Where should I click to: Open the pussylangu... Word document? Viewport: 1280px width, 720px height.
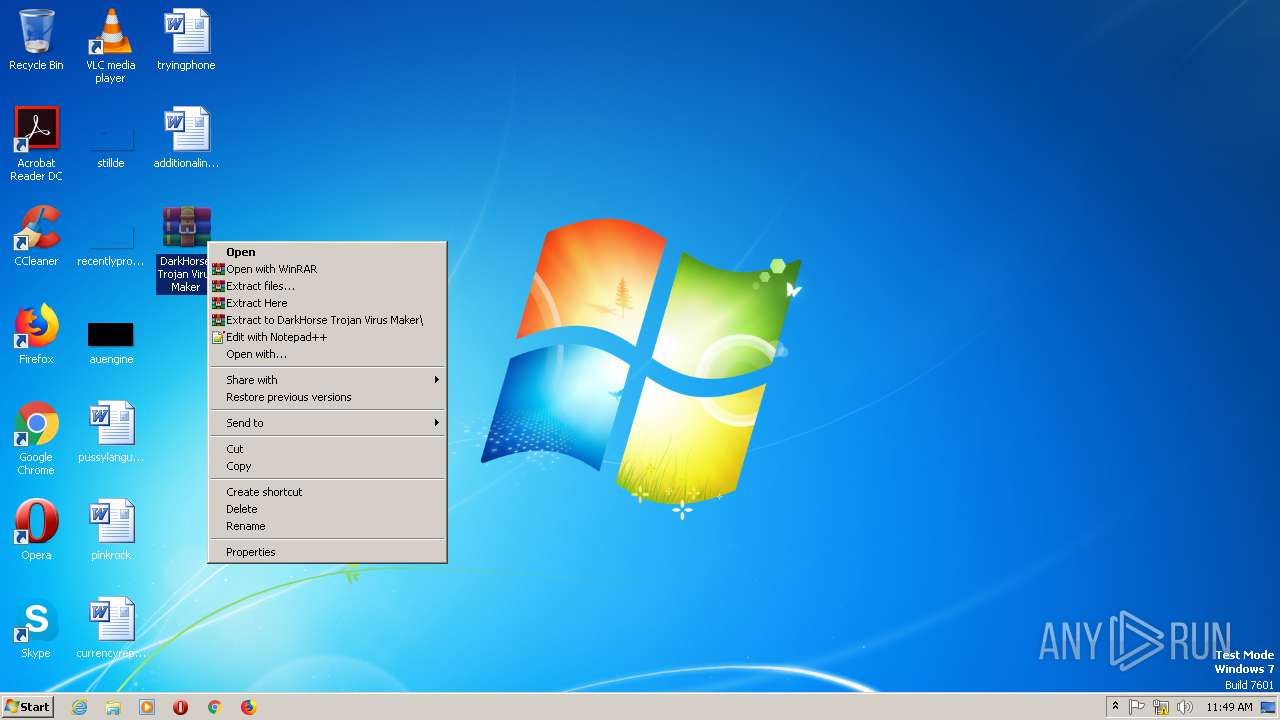(x=111, y=432)
